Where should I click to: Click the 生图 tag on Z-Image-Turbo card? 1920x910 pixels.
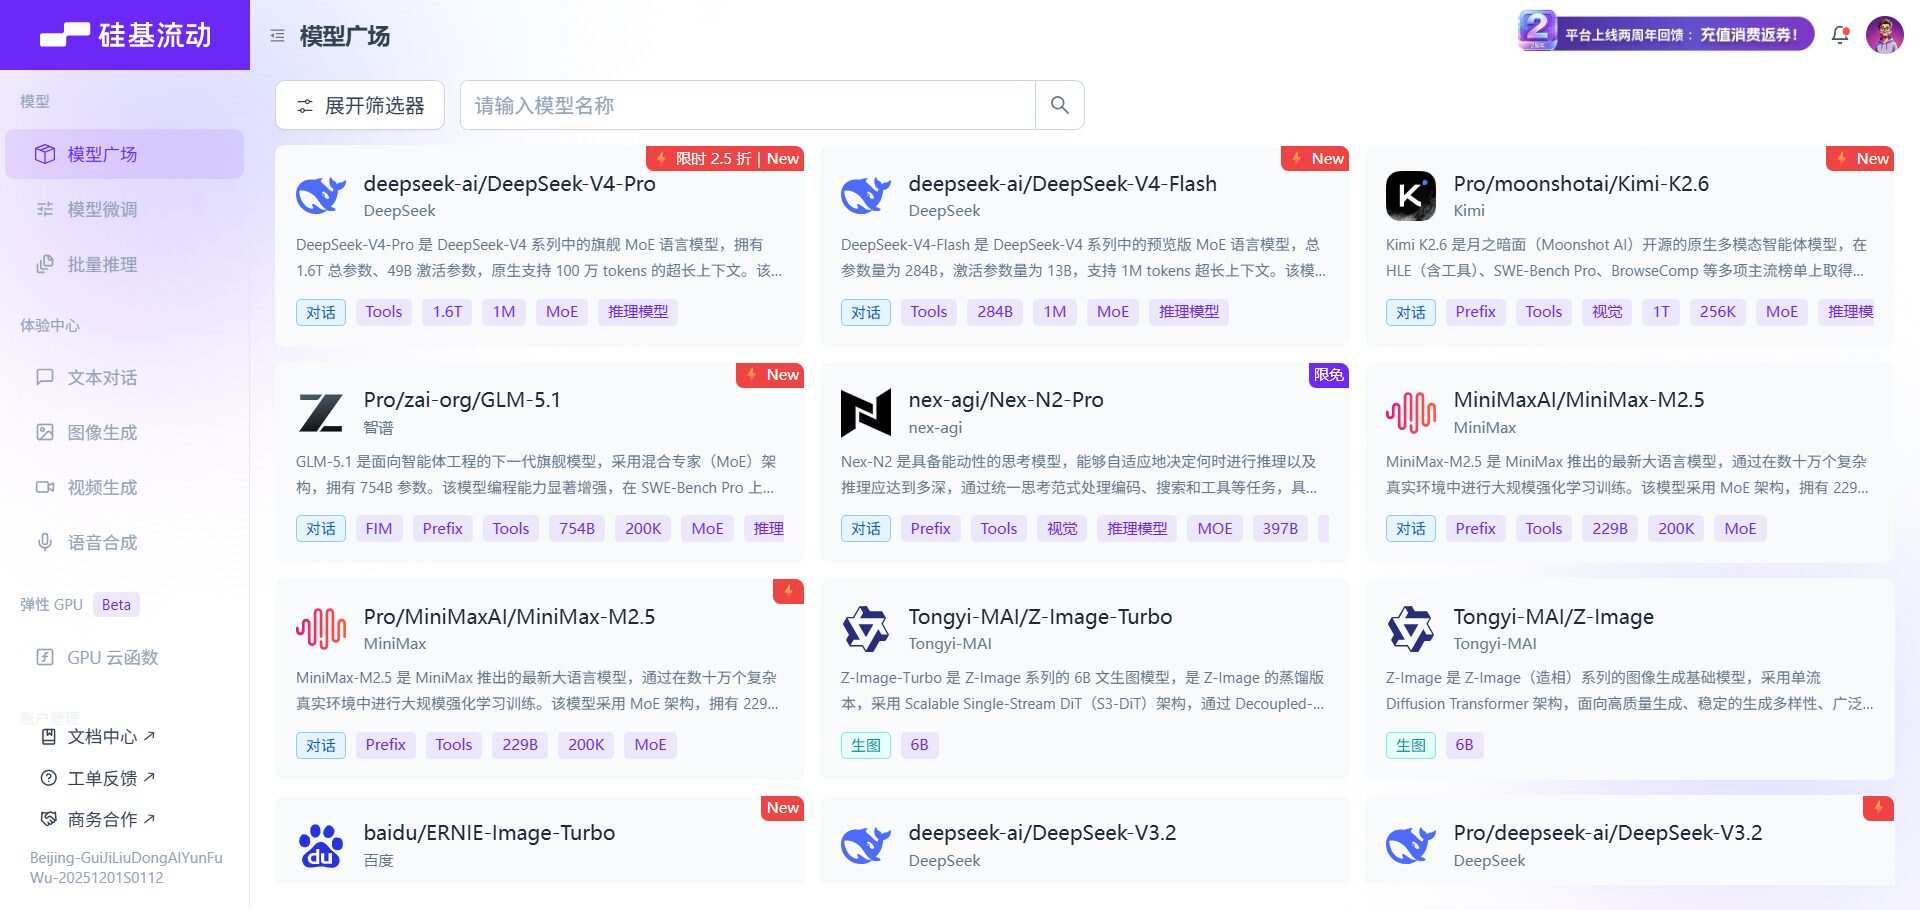coord(866,745)
